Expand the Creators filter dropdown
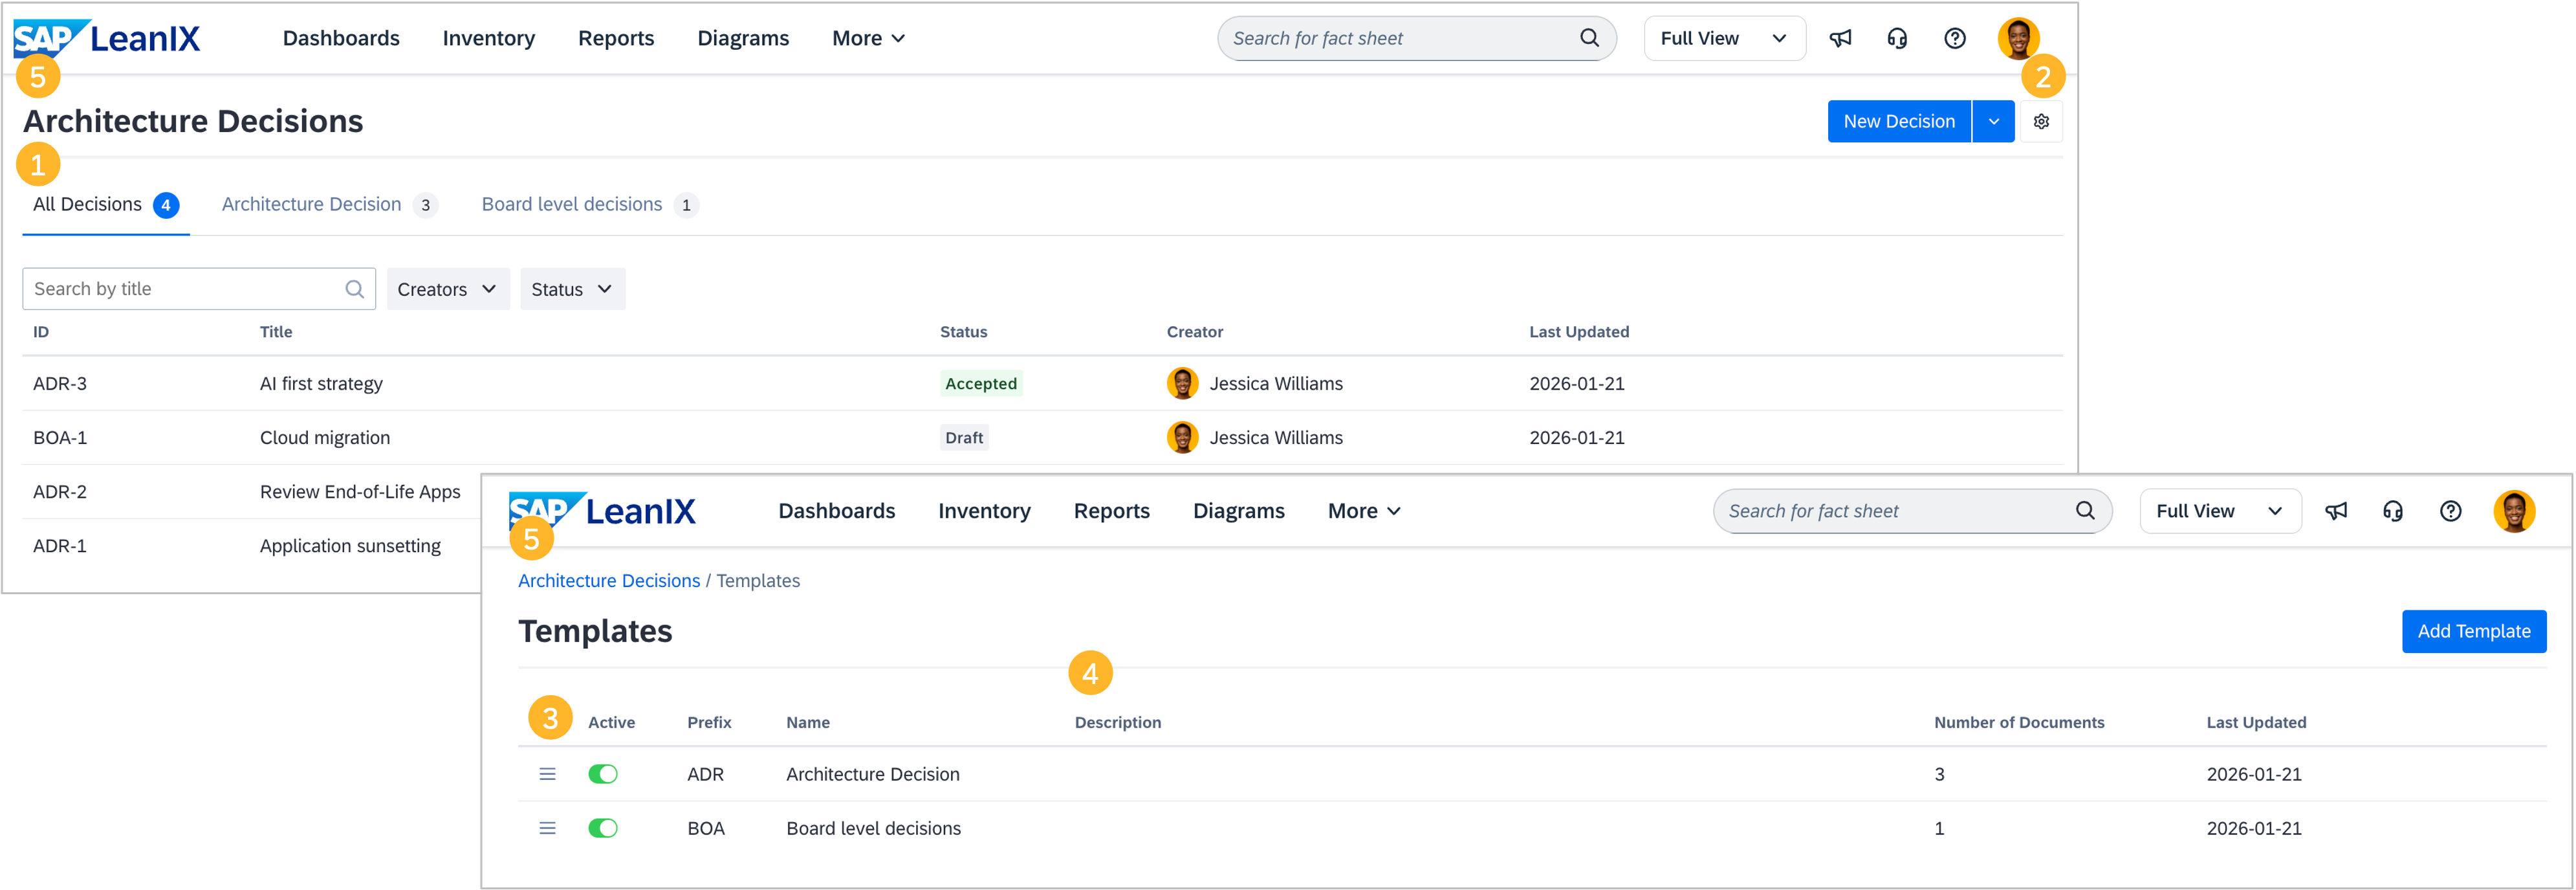 point(447,289)
